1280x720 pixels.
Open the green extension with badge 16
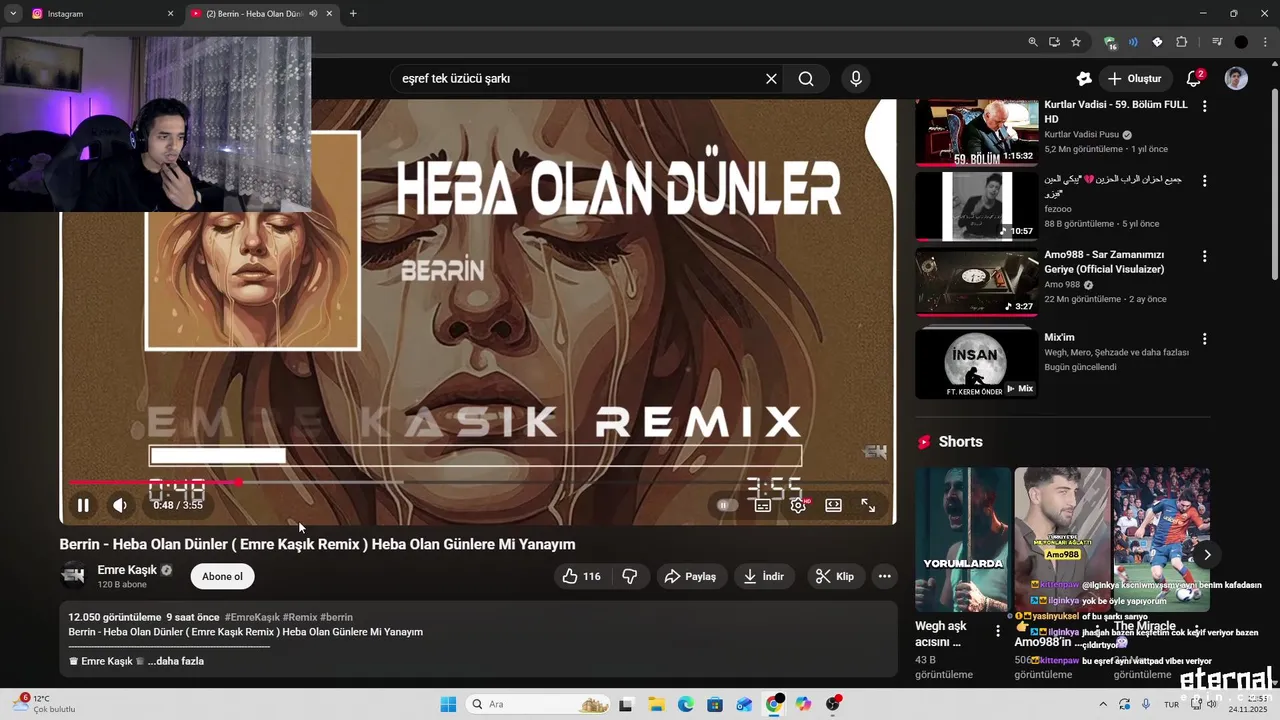[x=1110, y=42]
